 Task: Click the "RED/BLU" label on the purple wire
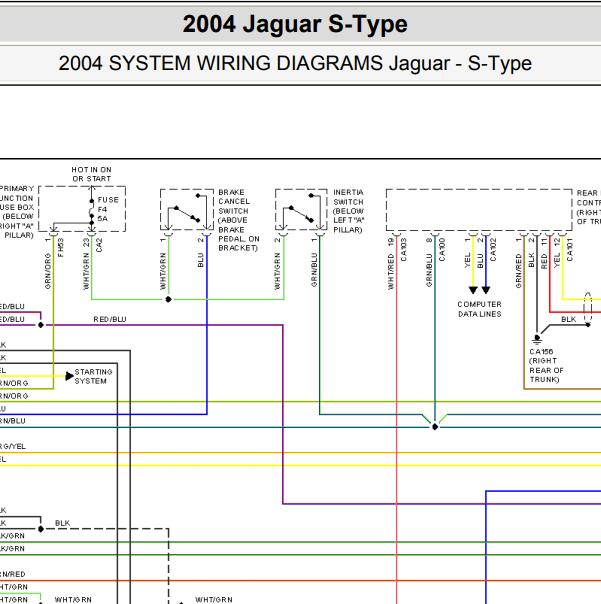(x=110, y=319)
